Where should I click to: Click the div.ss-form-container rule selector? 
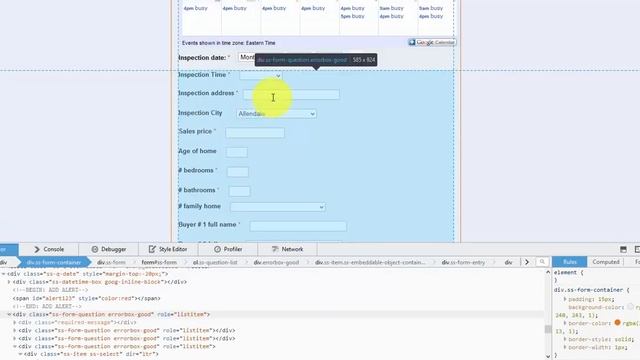coord(588,290)
